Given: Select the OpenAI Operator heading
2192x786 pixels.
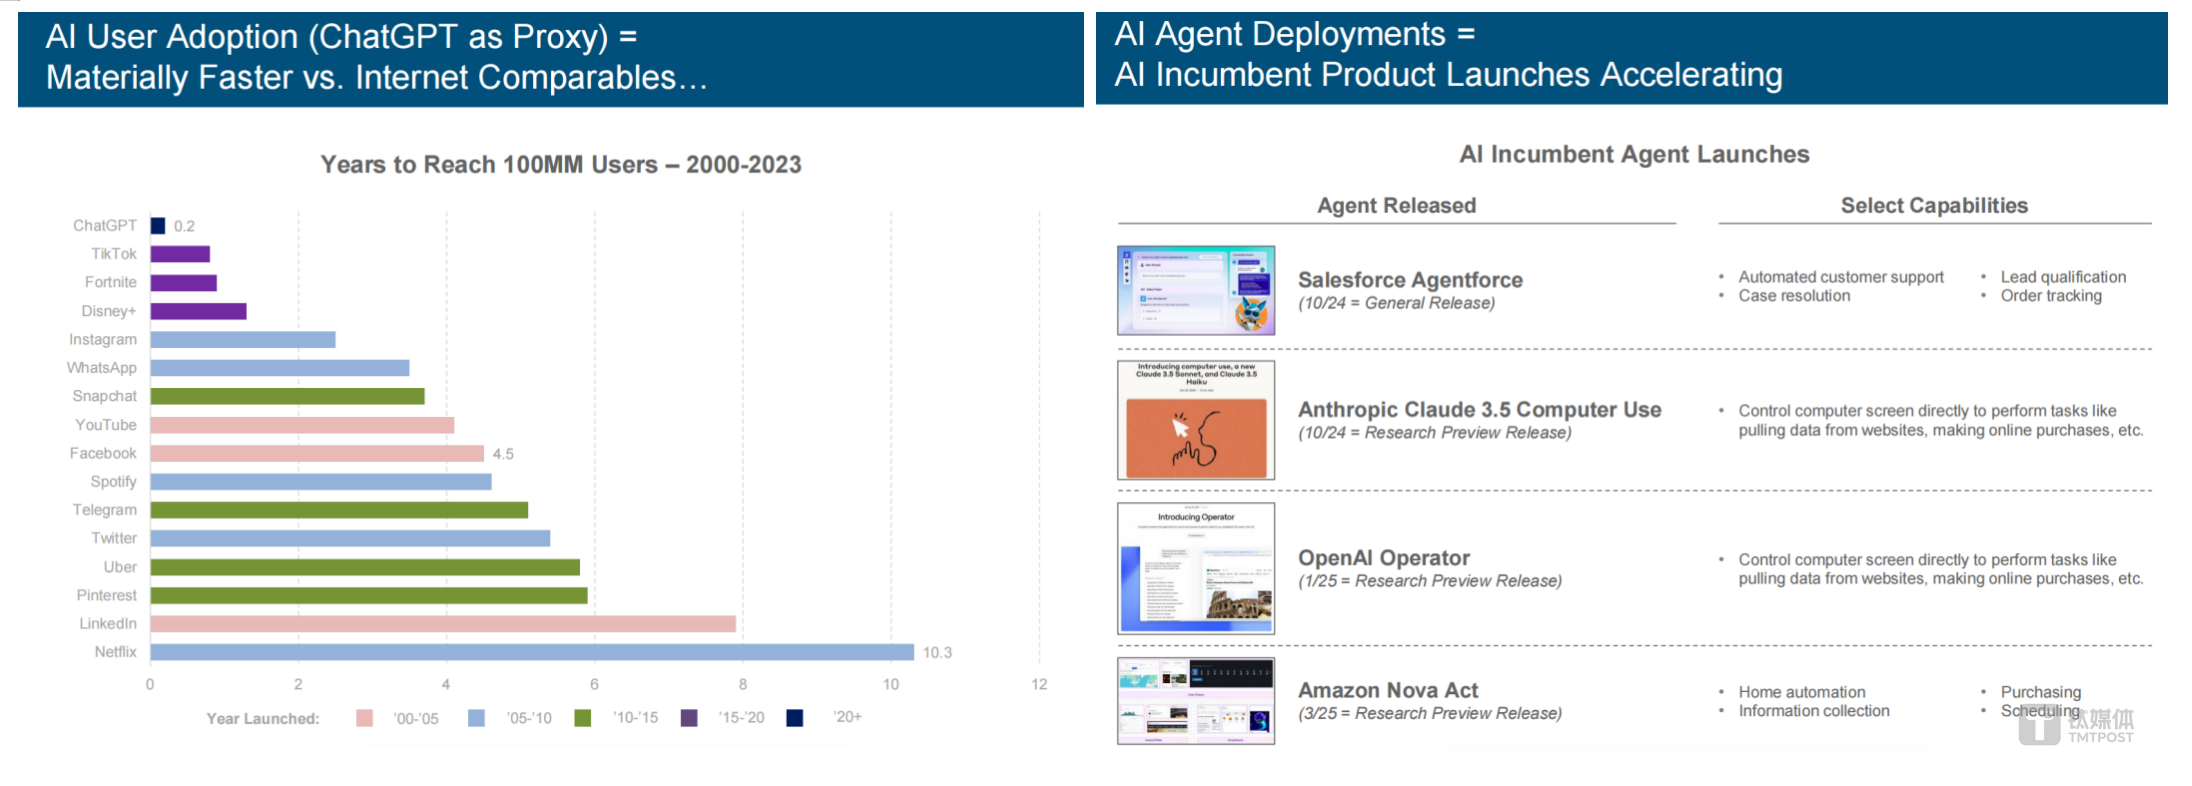Looking at the screenshot, I should 1384,558.
